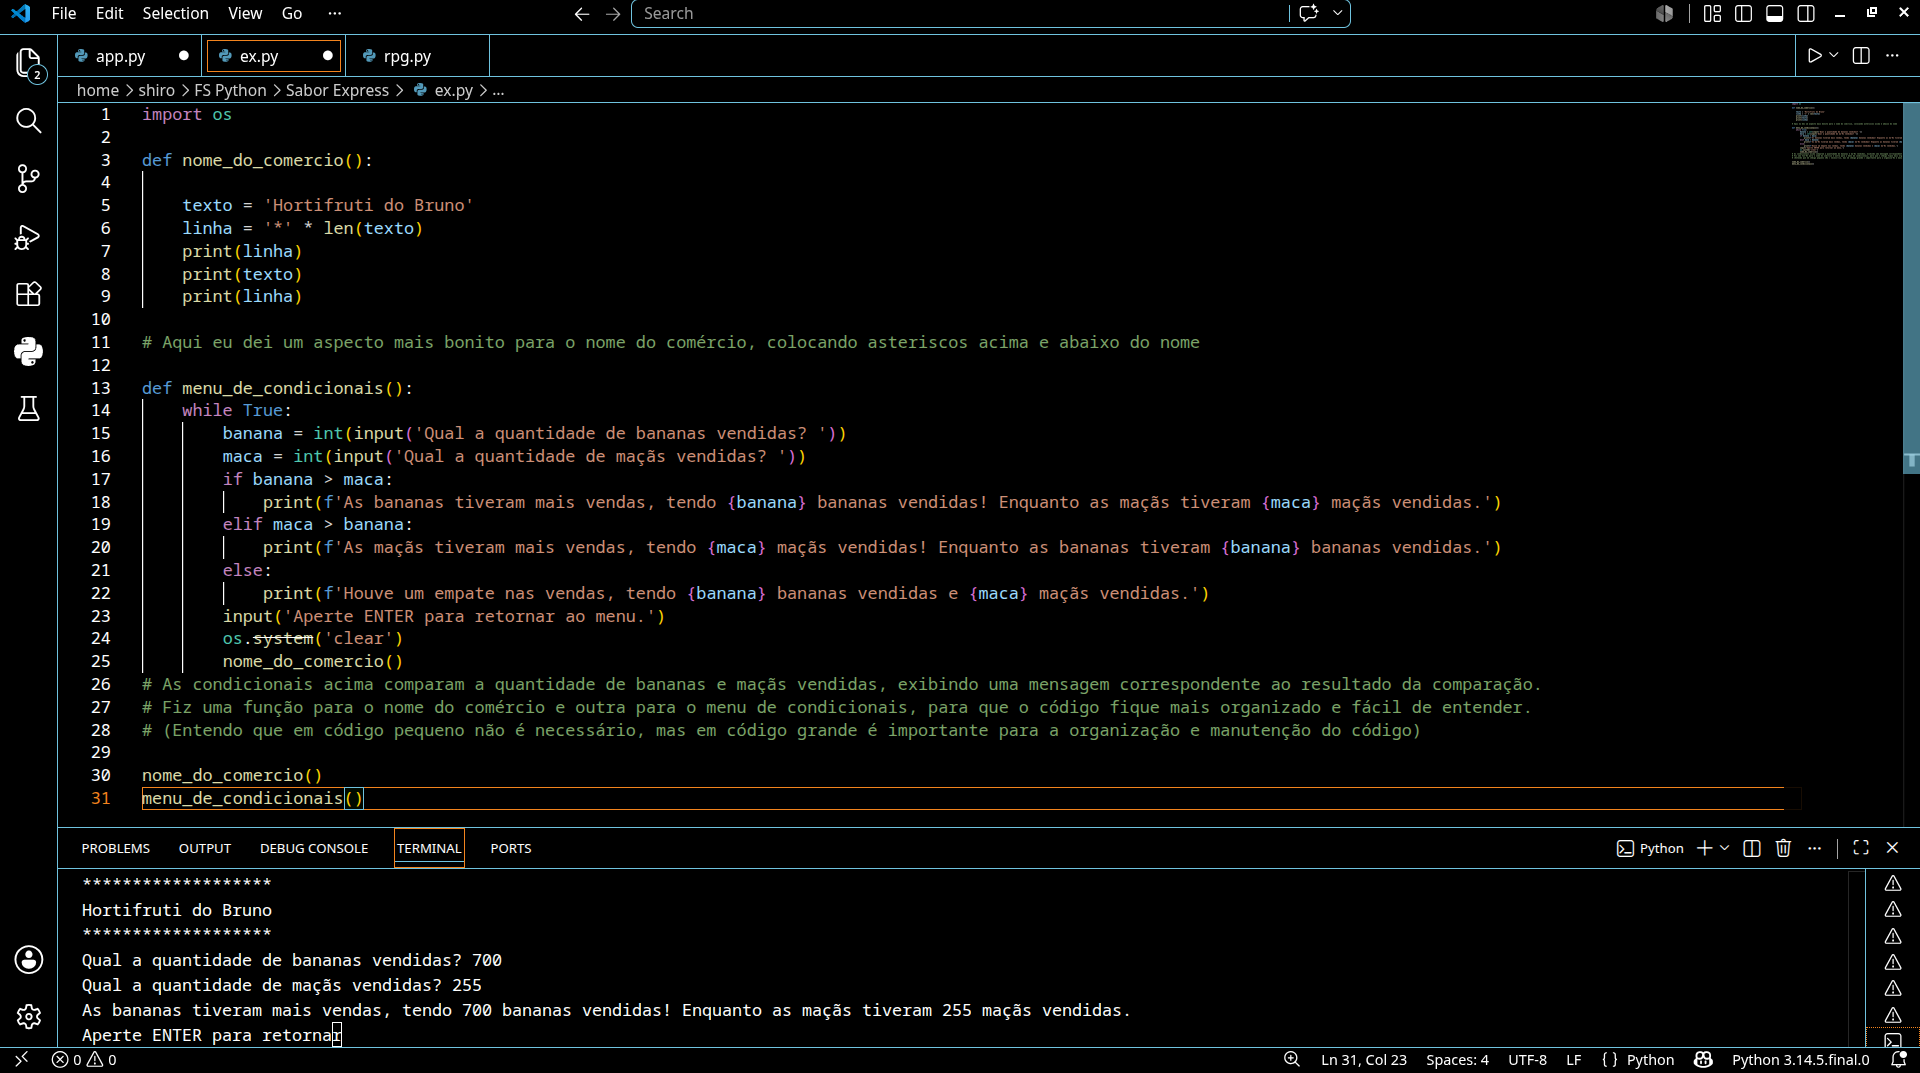The image size is (1920, 1073).
Task: Expand the run button dropdown arrow
Action: pyautogui.click(x=1834, y=56)
